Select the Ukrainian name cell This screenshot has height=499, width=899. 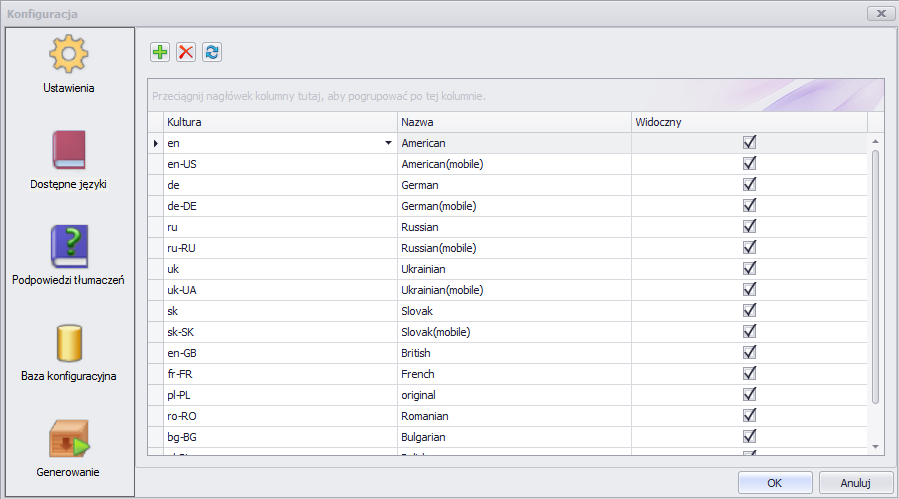coord(513,269)
